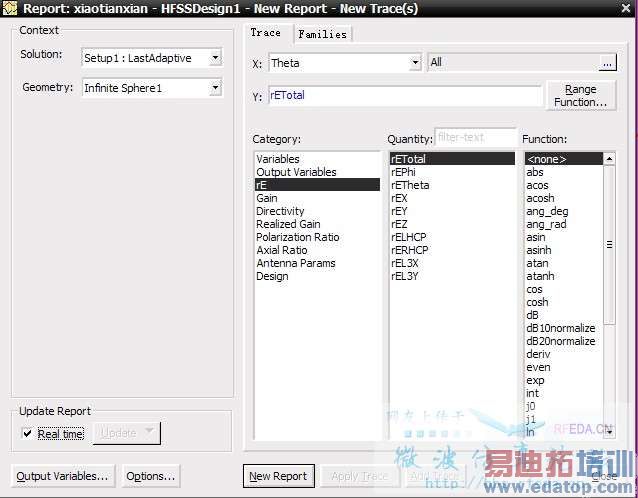Select Variables category
The width and height of the screenshot is (638, 498).
pyautogui.click(x=317, y=159)
